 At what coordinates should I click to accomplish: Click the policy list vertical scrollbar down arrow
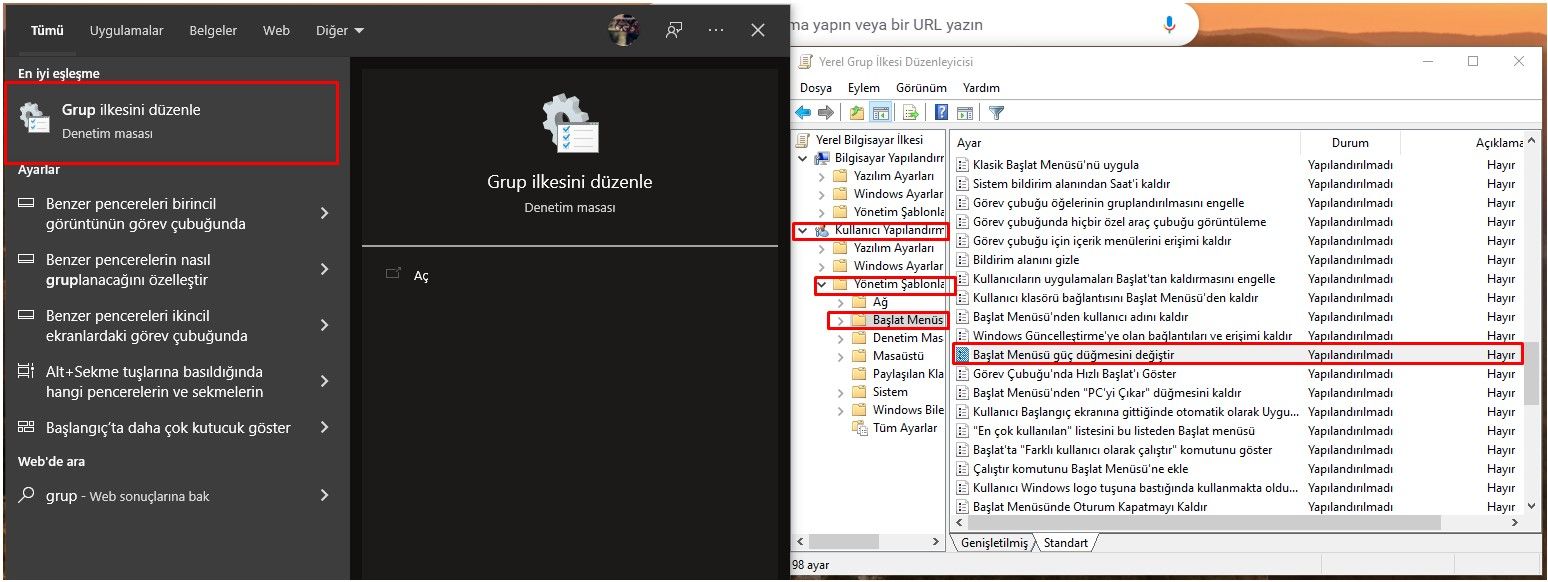(x=1532, y=507)
